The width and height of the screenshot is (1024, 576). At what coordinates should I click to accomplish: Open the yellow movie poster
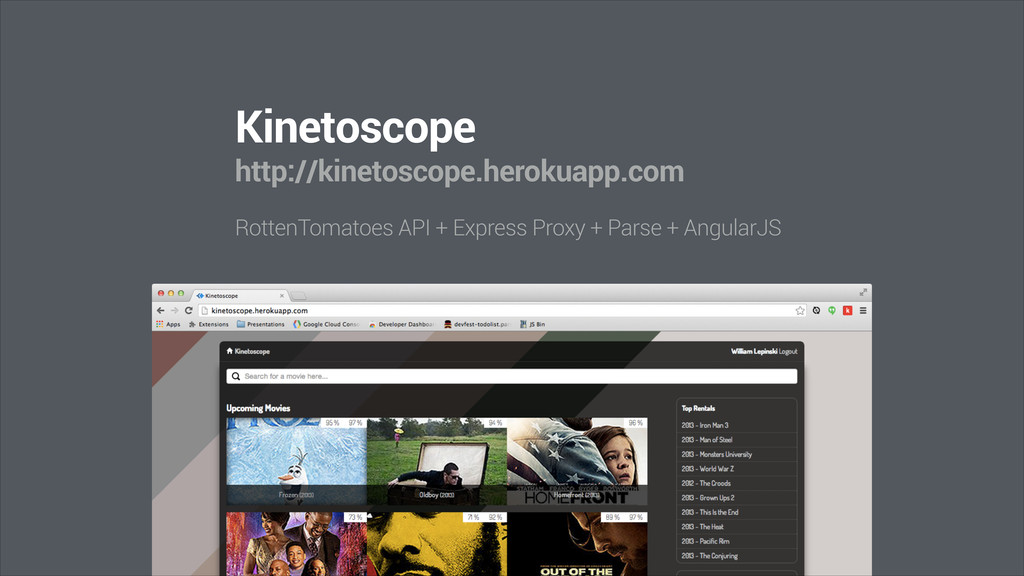pos(437,543)
